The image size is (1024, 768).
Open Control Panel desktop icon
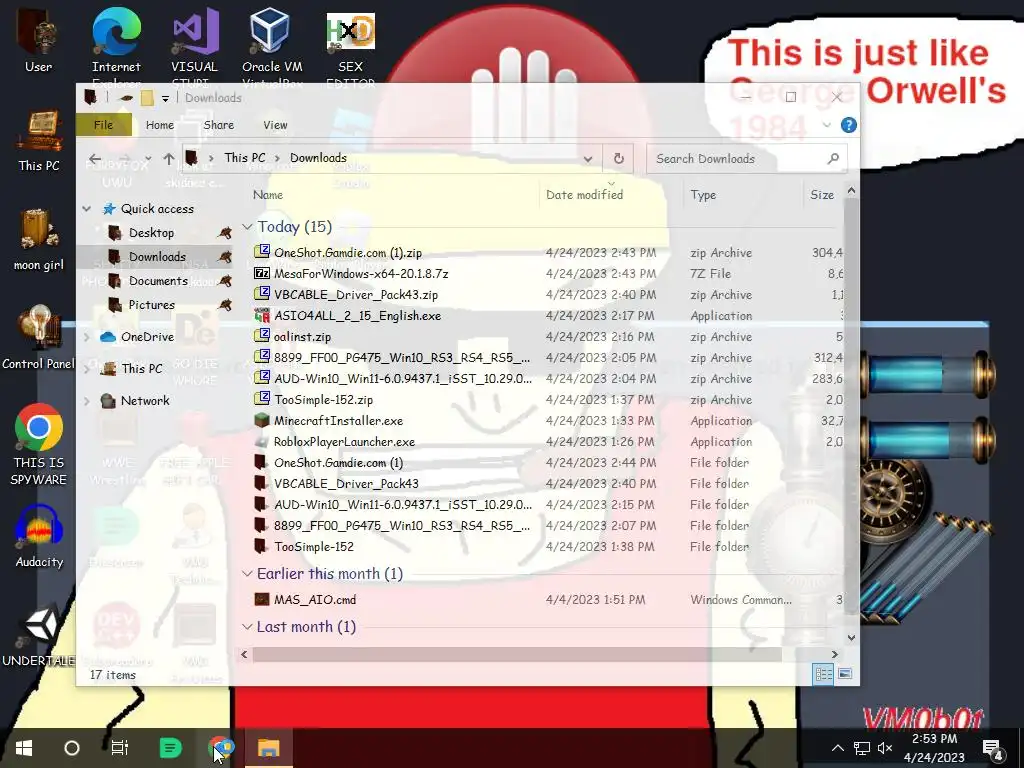coord(39,338)
